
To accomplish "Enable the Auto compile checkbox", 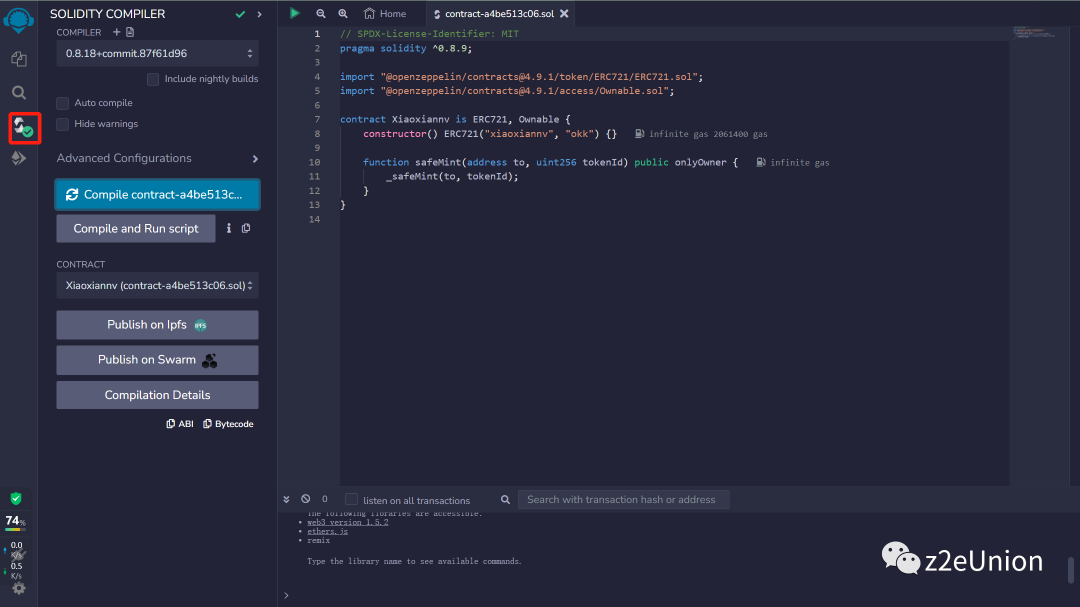I will tap(63, 103).
